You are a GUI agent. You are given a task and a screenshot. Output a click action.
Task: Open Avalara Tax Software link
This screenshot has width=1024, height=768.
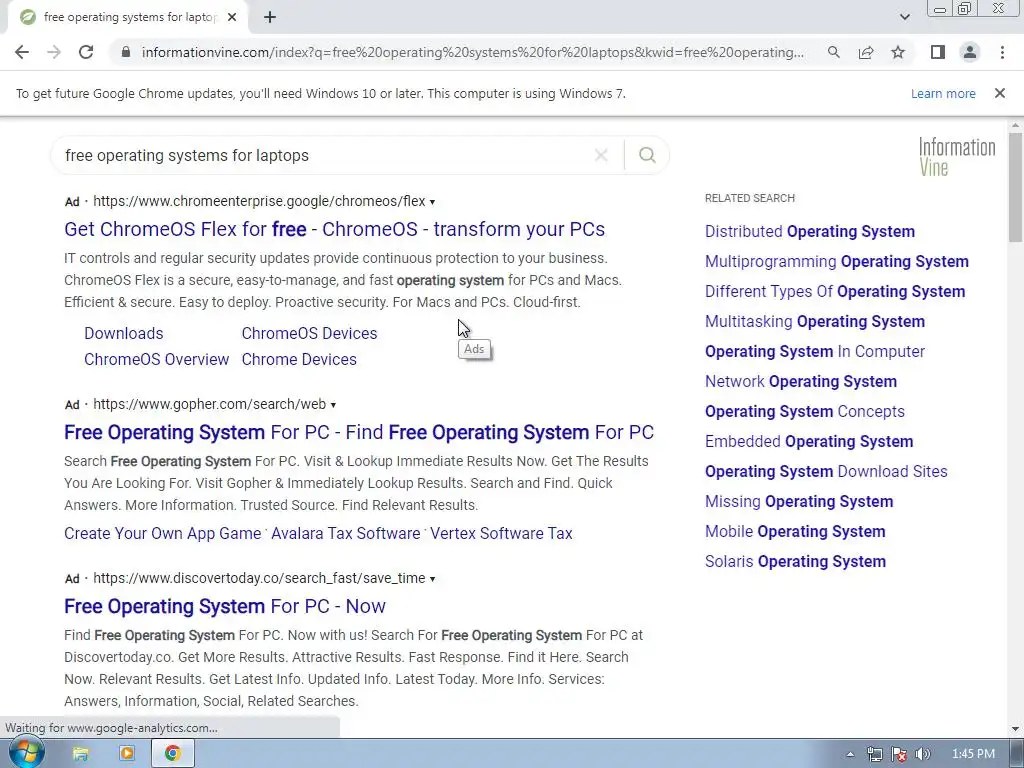[x=345, y=534]
